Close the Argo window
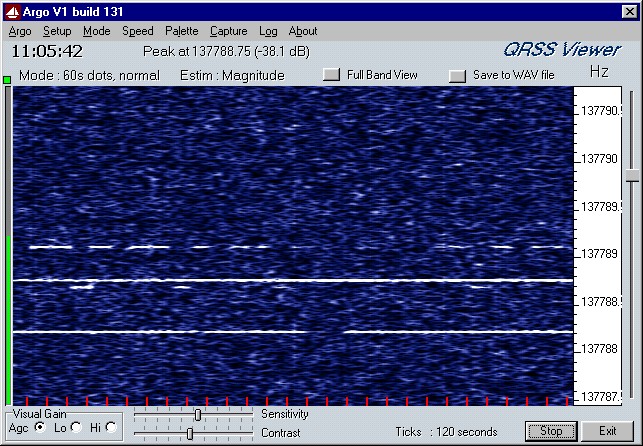 629,12
